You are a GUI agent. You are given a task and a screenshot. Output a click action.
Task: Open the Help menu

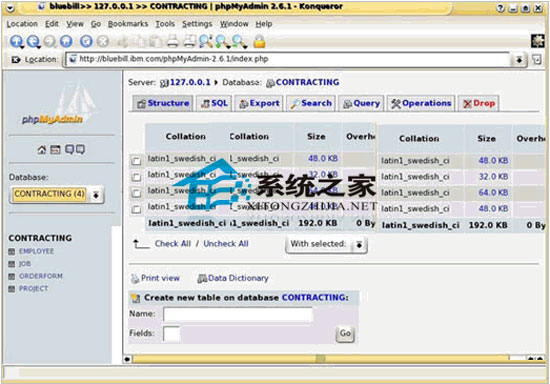click(x=263, y=24)
